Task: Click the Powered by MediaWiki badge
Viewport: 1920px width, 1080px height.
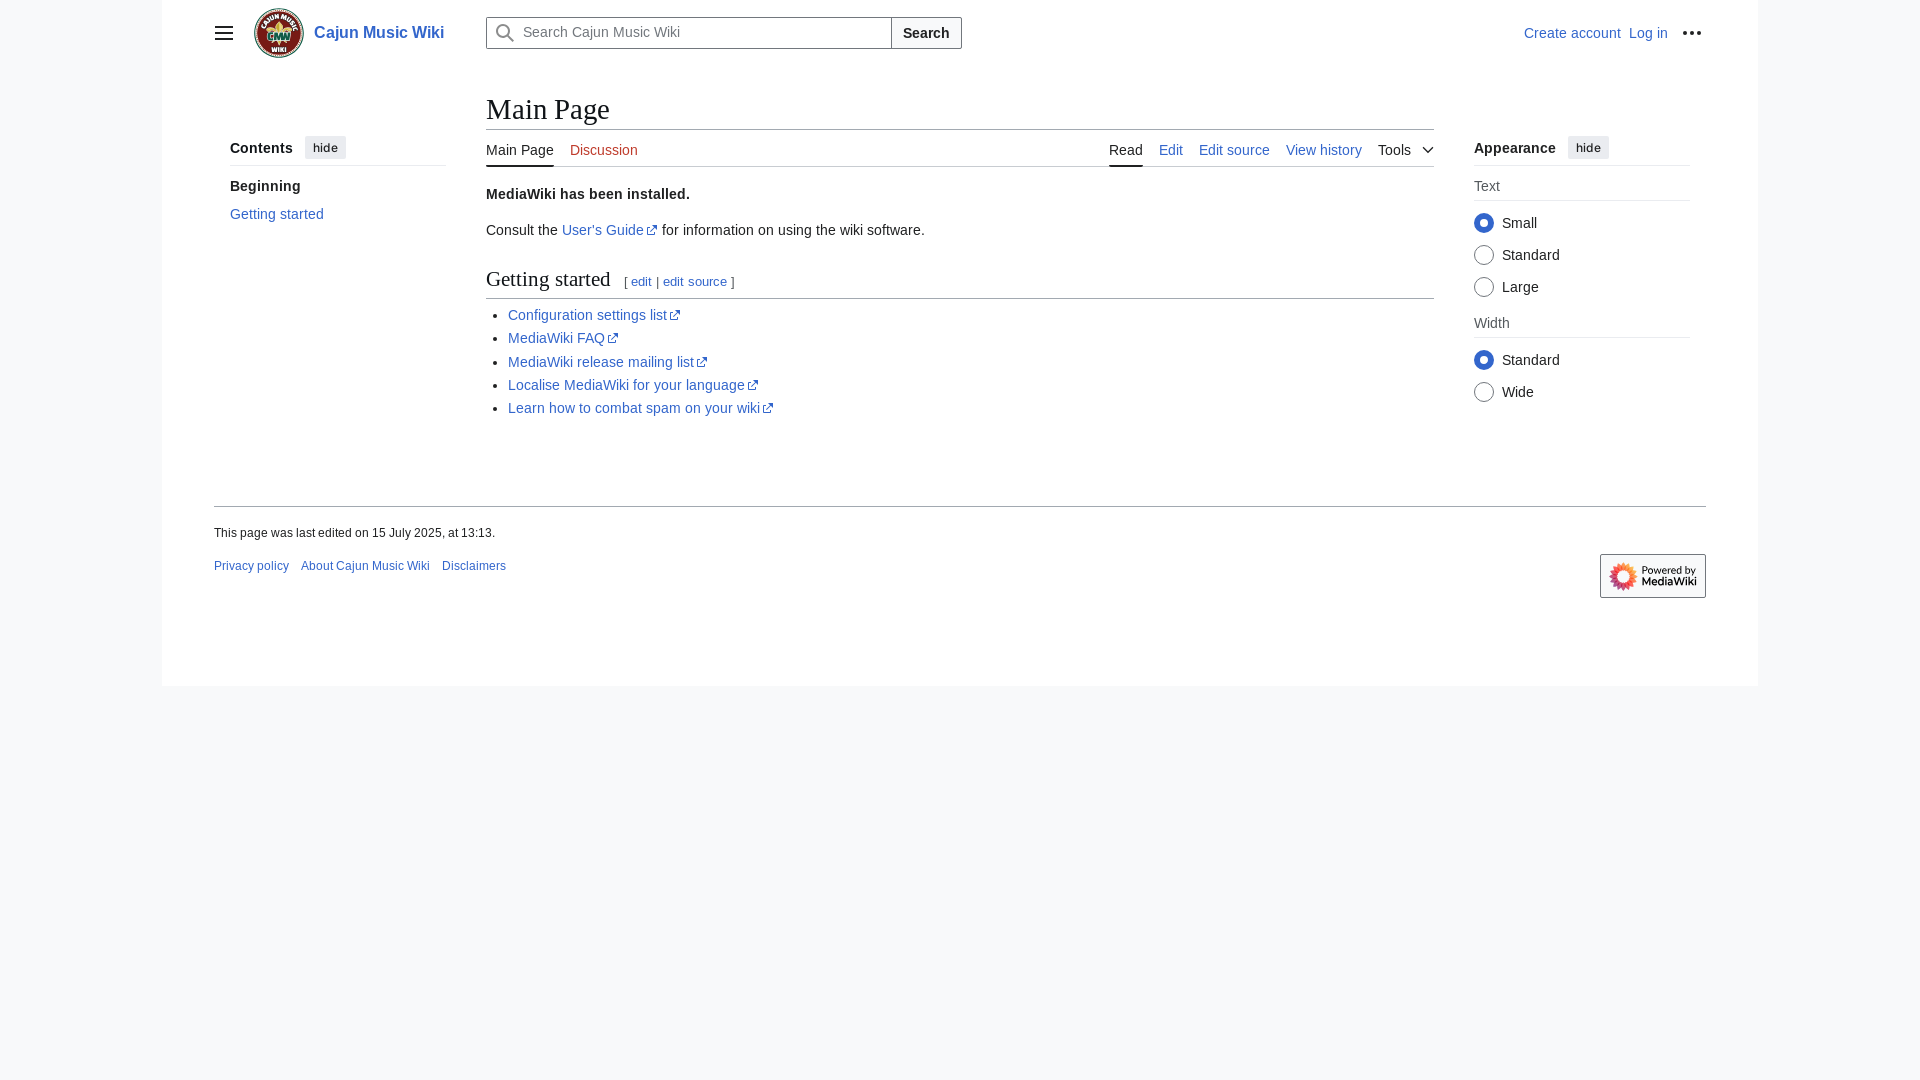Action: pyautogui.click(x=1653, y=576)
